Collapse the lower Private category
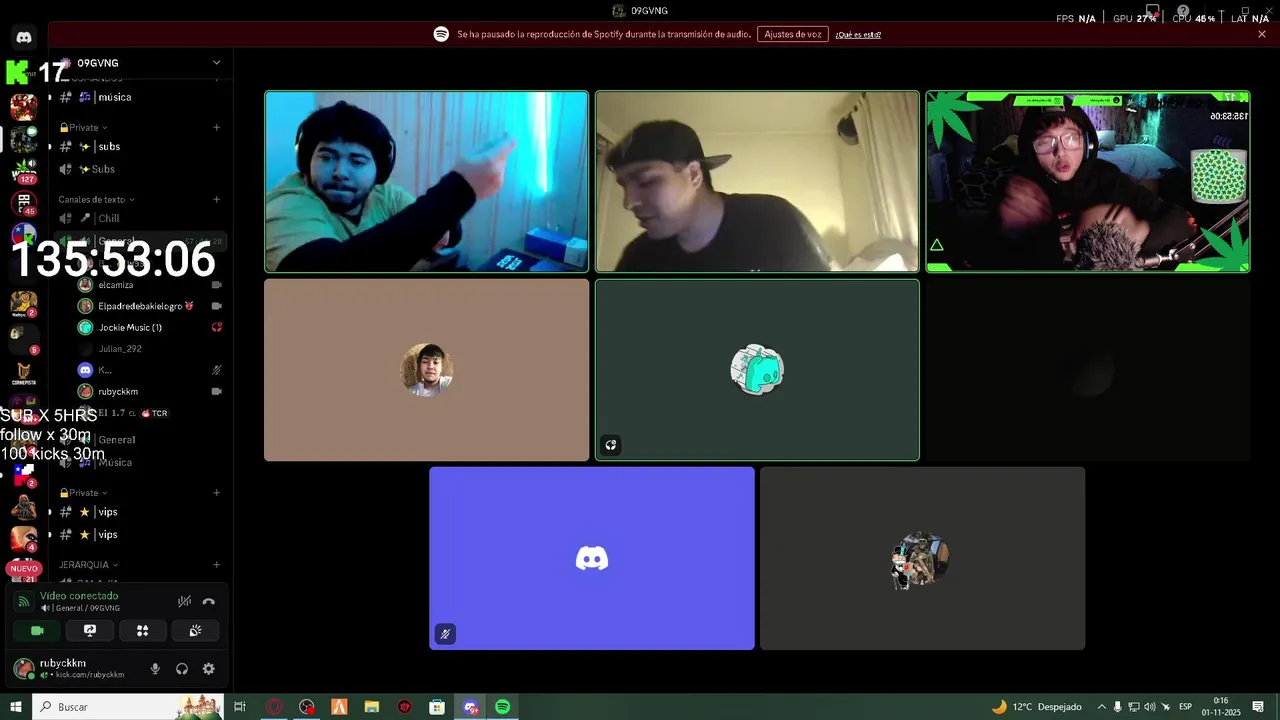Image resolution: width=1280 pixels, height=720 pixels. 83,493
